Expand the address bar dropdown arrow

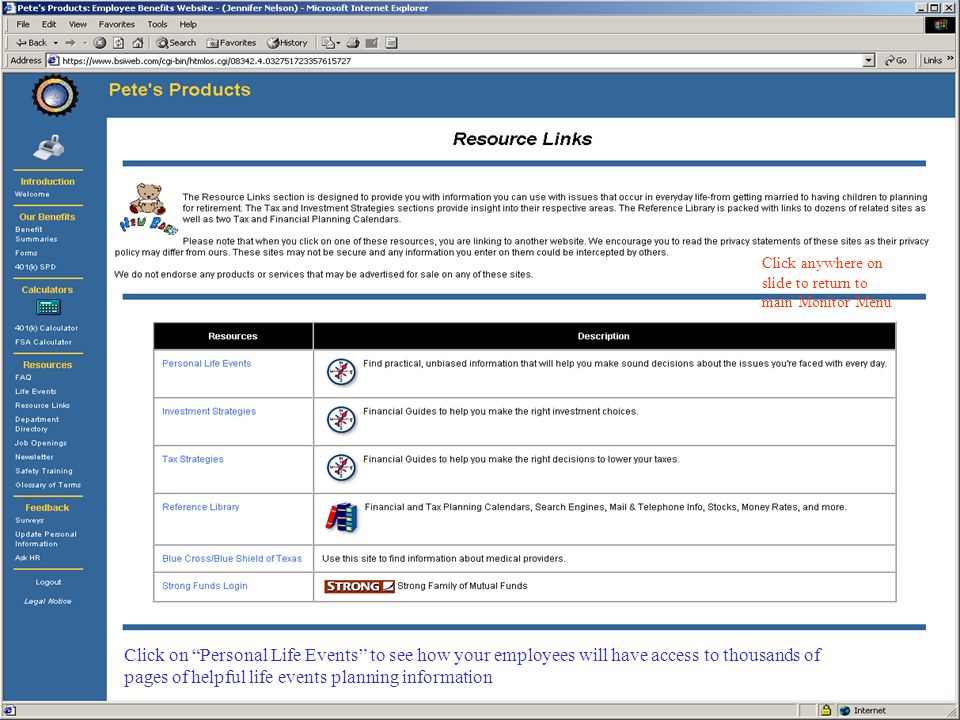point(868,61)
